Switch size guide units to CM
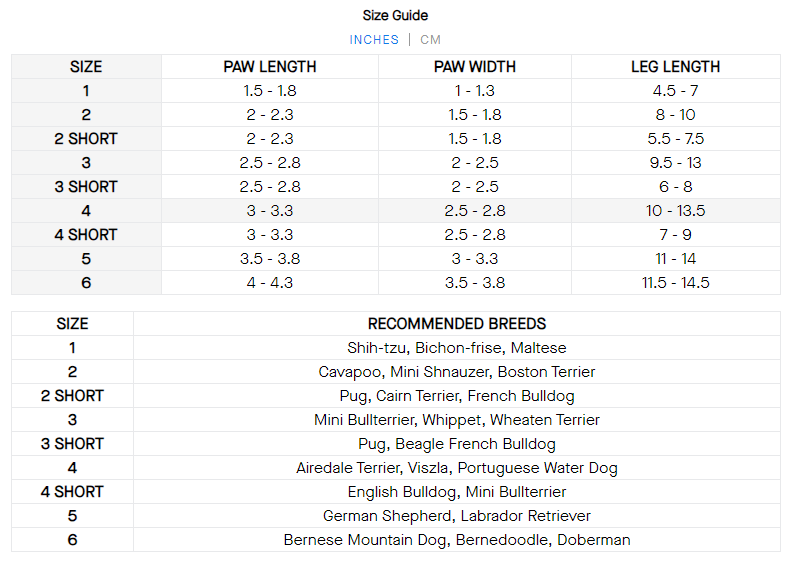 [x=430, y=40]
